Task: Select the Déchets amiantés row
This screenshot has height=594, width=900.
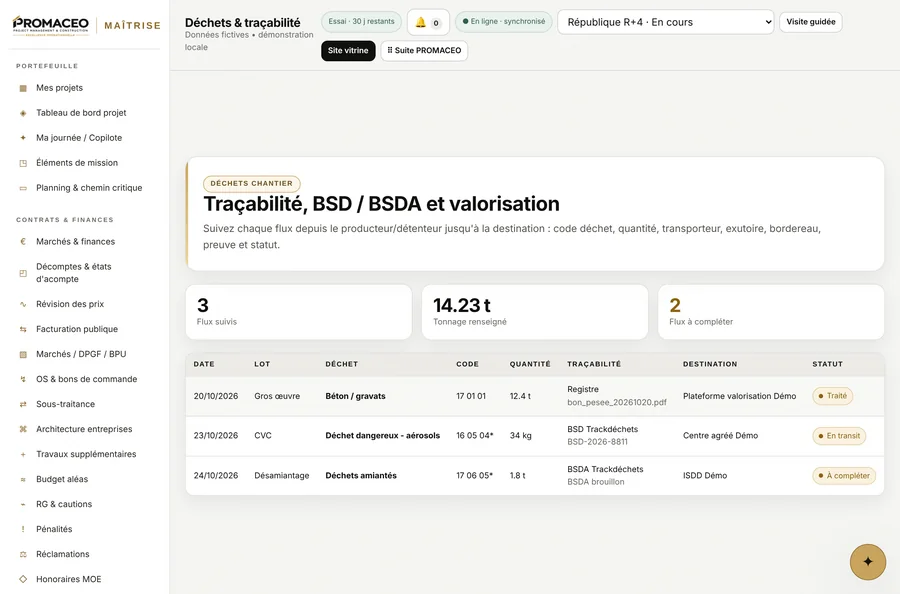Action: 534,475
